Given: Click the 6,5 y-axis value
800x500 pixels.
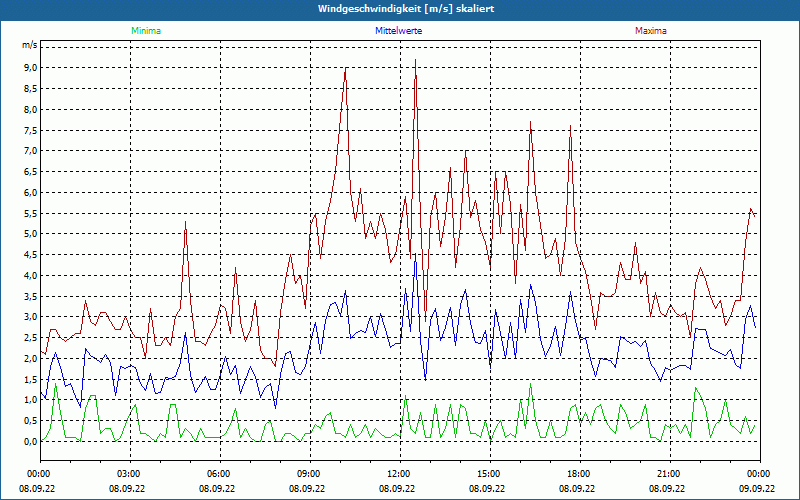Looking at the screenshot, I should [31, 171].
